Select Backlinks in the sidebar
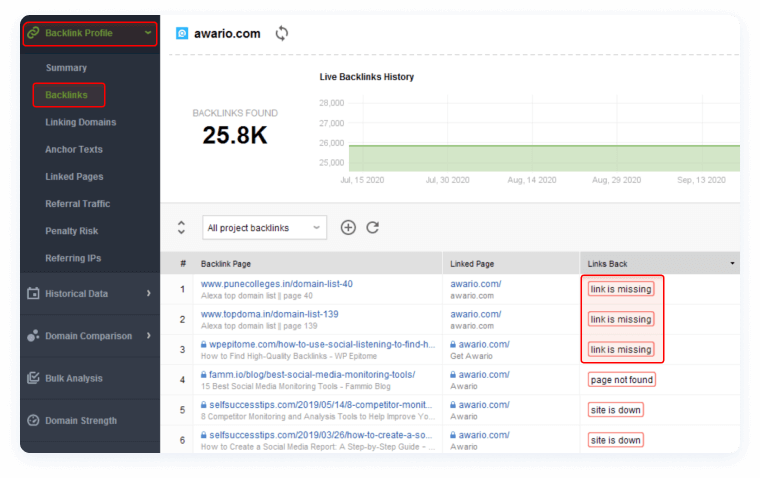The height and width of the screenshot is (478, 760). click(67, 95)
